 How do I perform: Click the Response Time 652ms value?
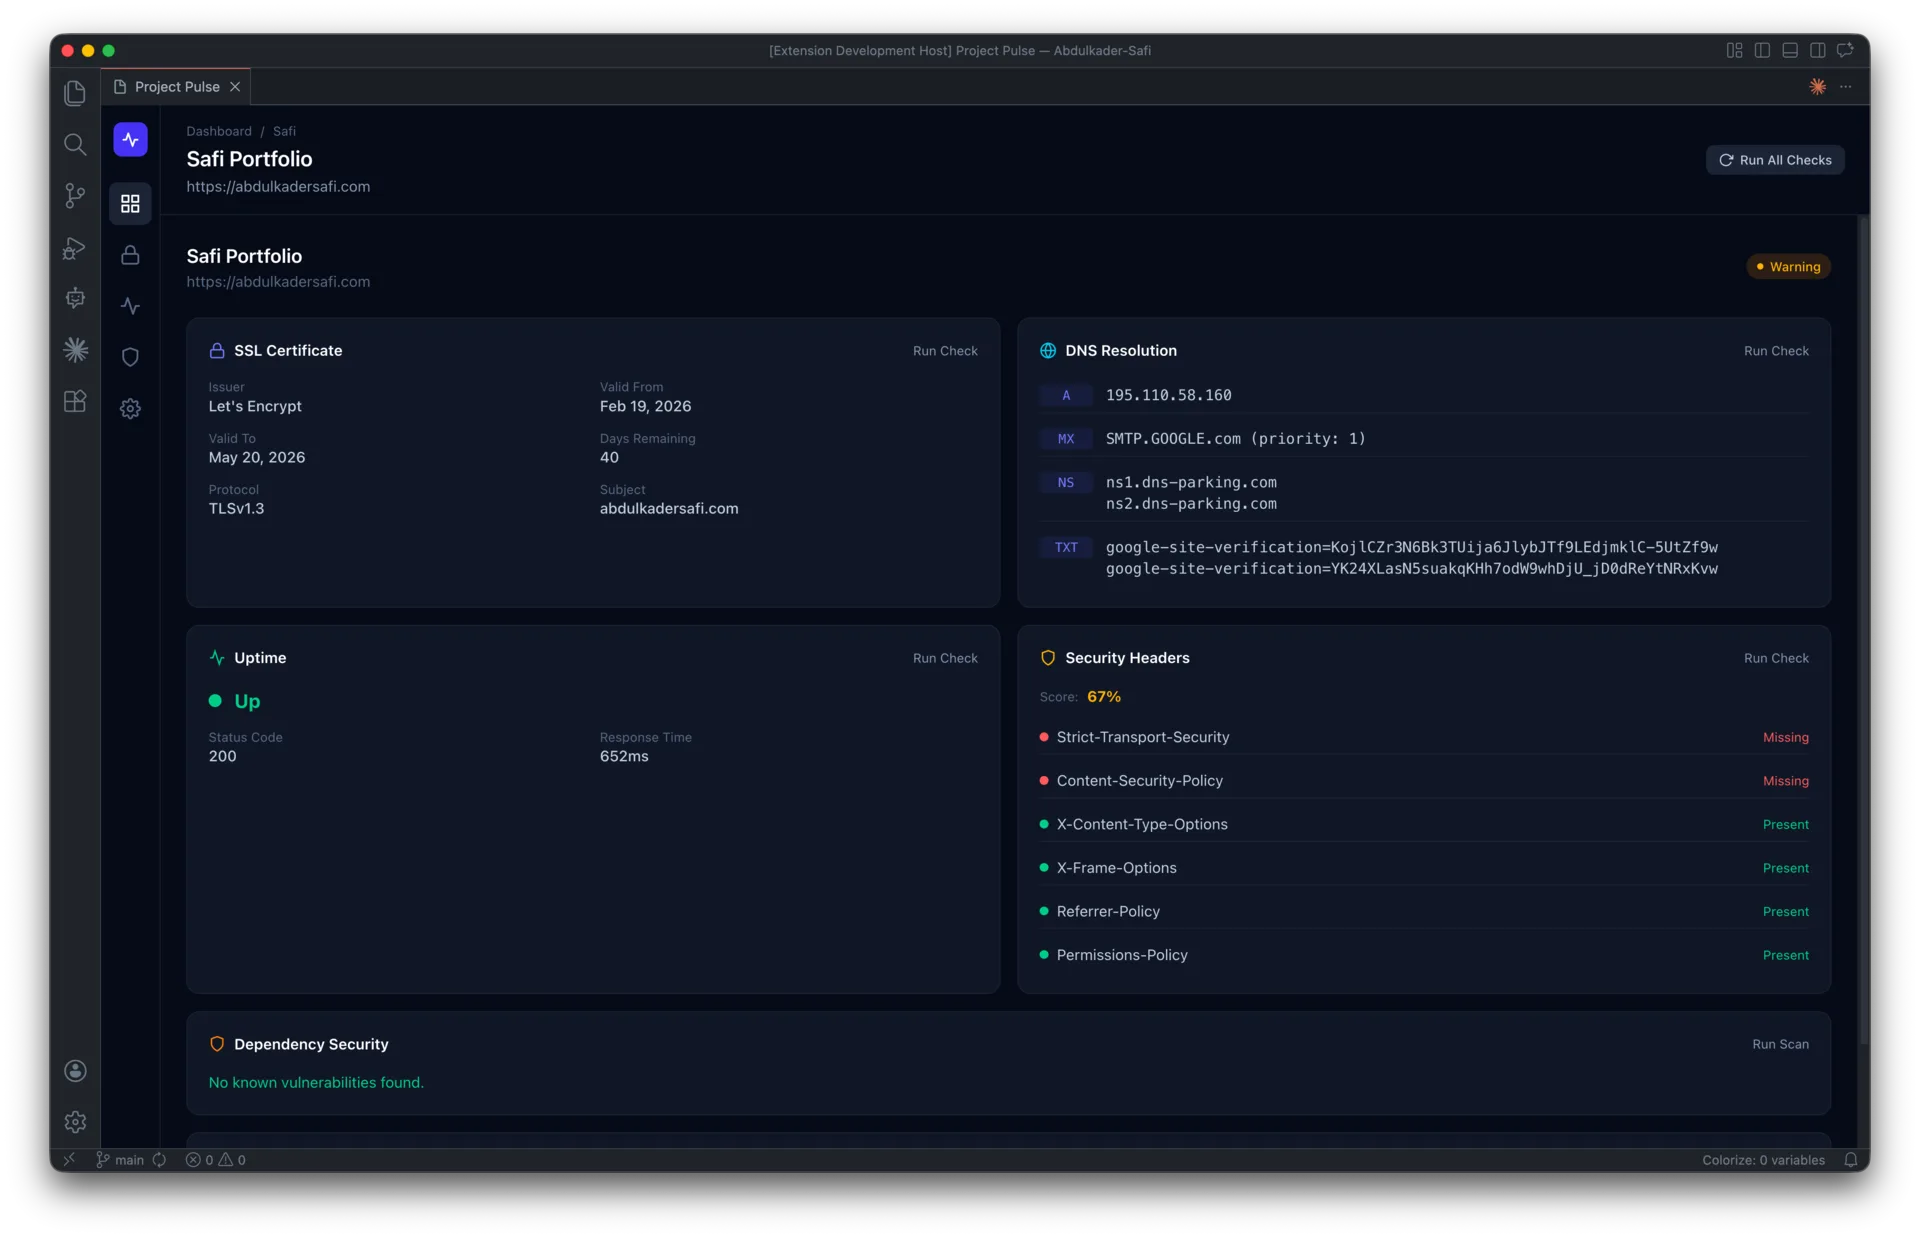(624, 757)
